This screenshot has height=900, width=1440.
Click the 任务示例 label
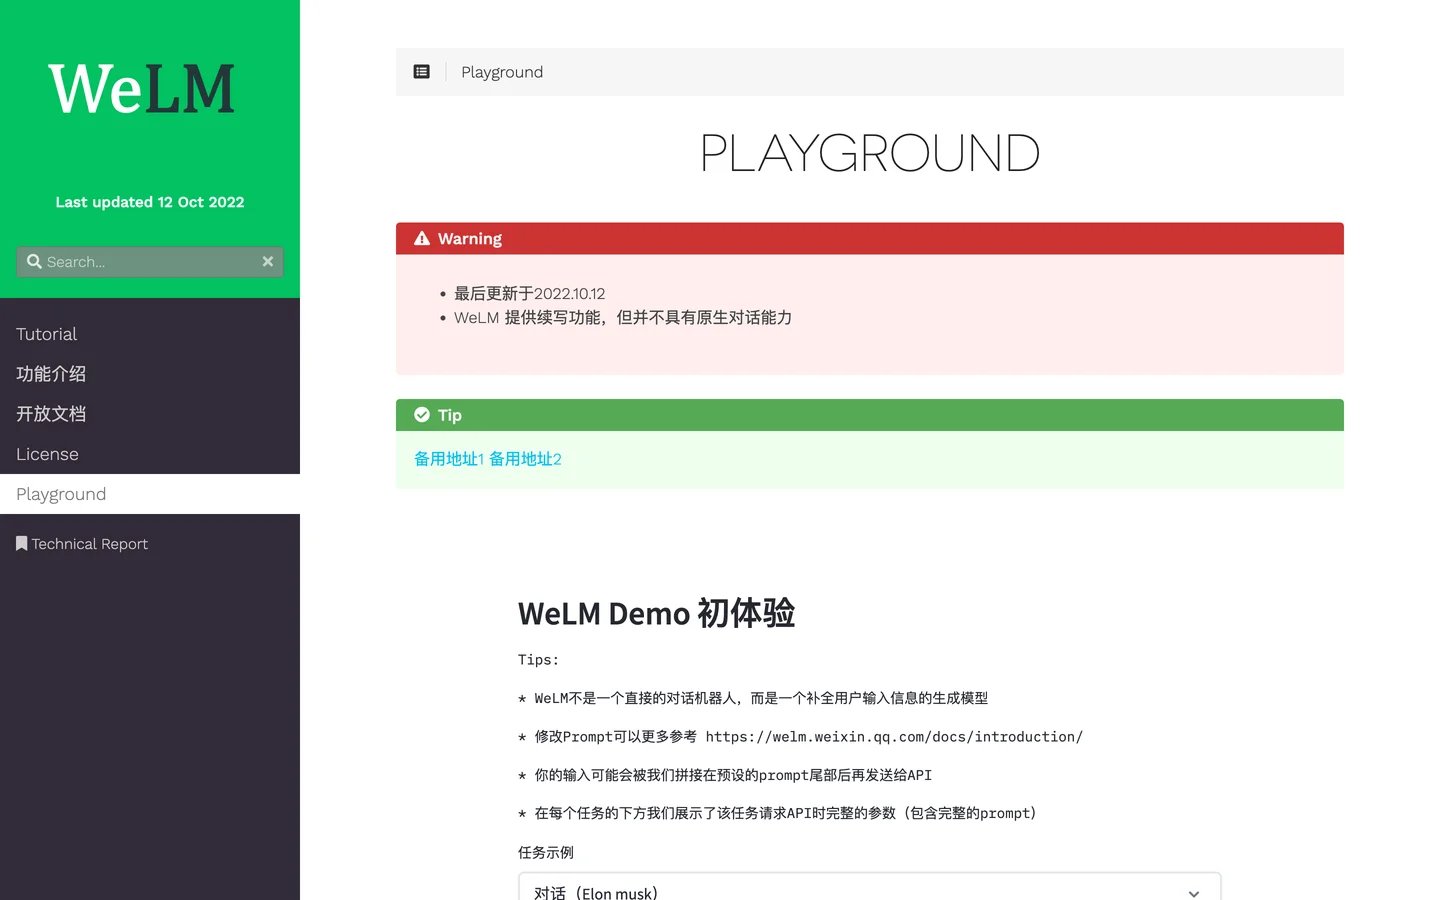click(546, 852)
